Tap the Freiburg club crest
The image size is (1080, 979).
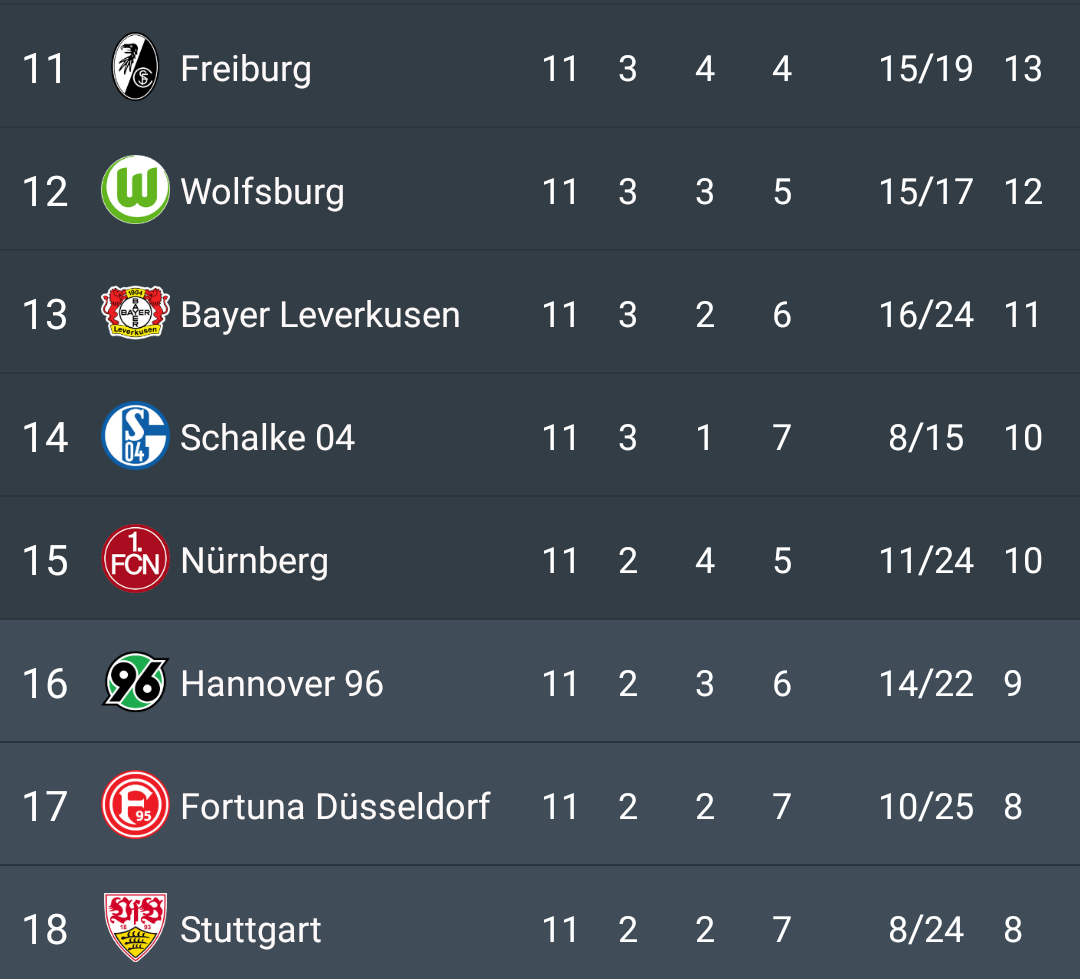[x=135, y=67]
